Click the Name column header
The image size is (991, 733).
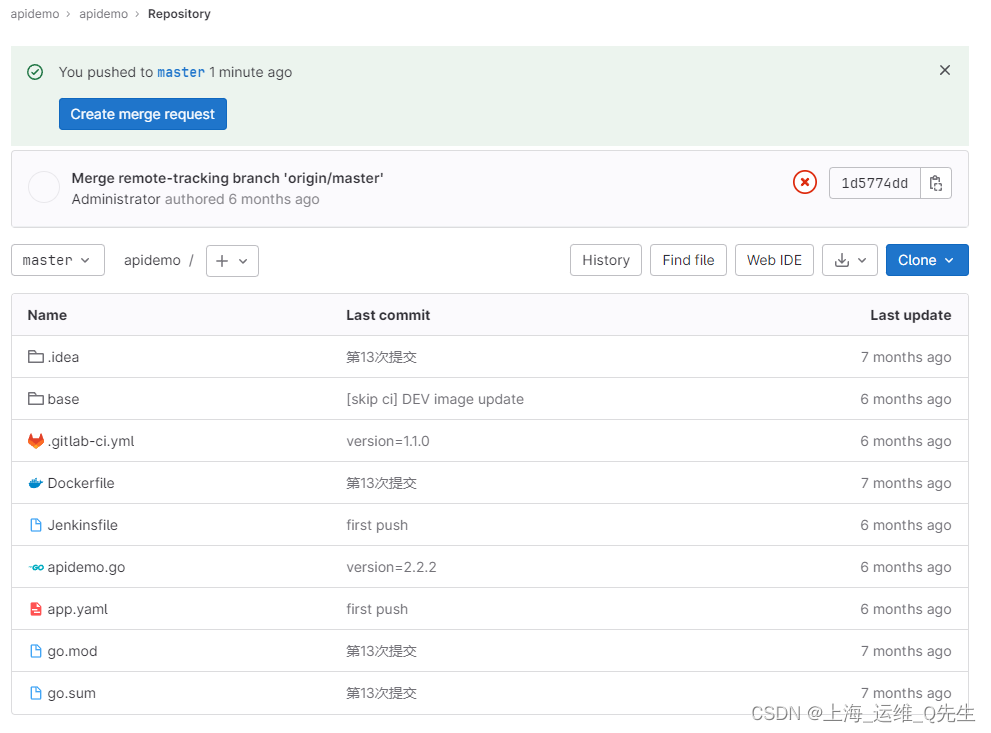click(x=47, y=315)
